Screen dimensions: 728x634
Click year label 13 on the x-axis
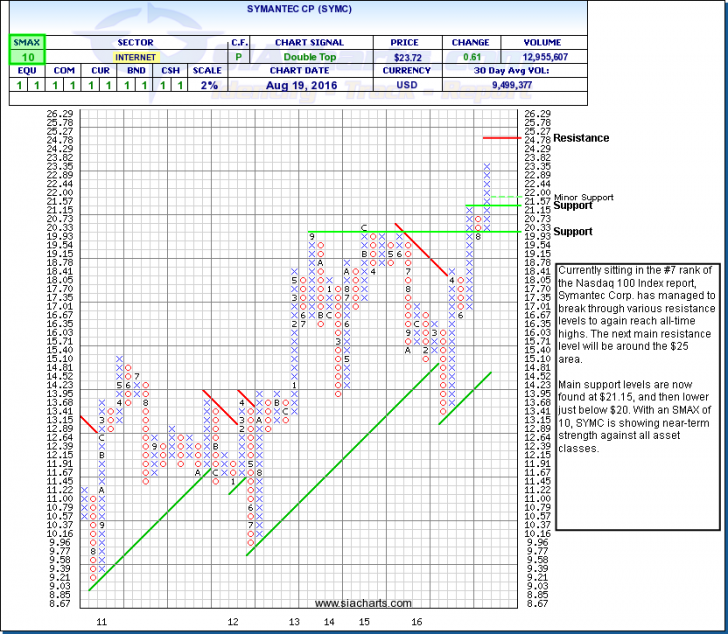point(294,621)
